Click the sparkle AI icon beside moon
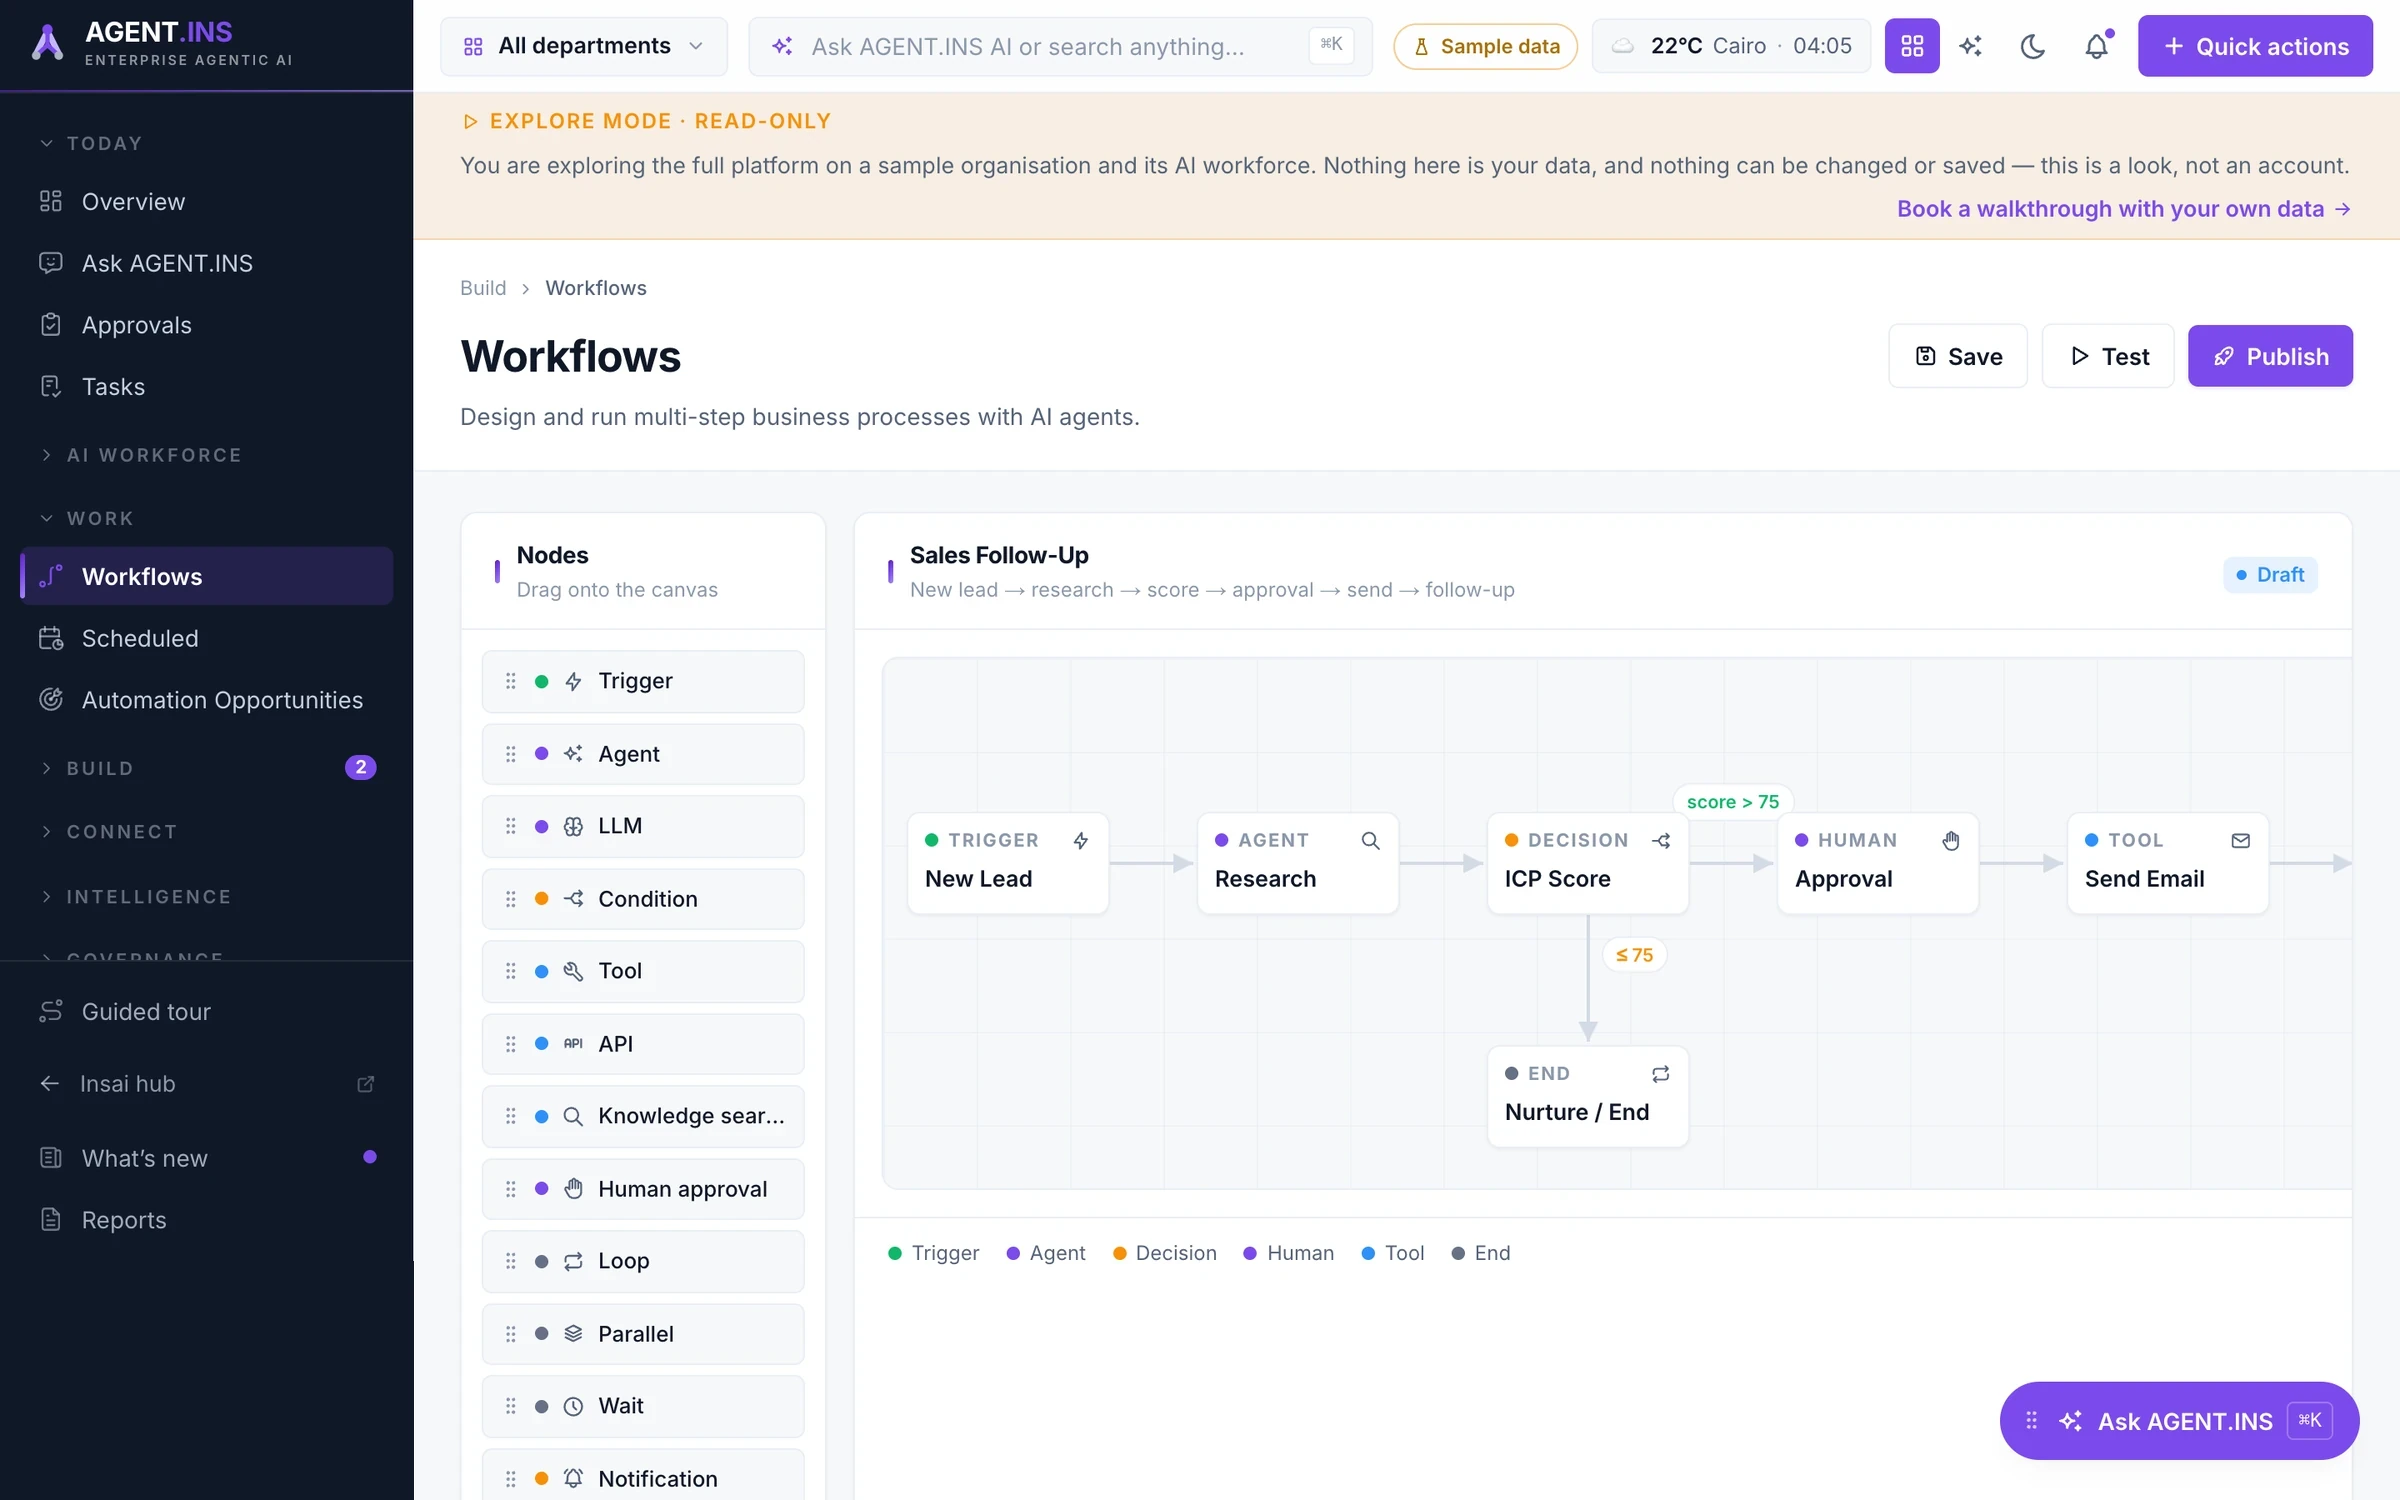 [1971, 46]
